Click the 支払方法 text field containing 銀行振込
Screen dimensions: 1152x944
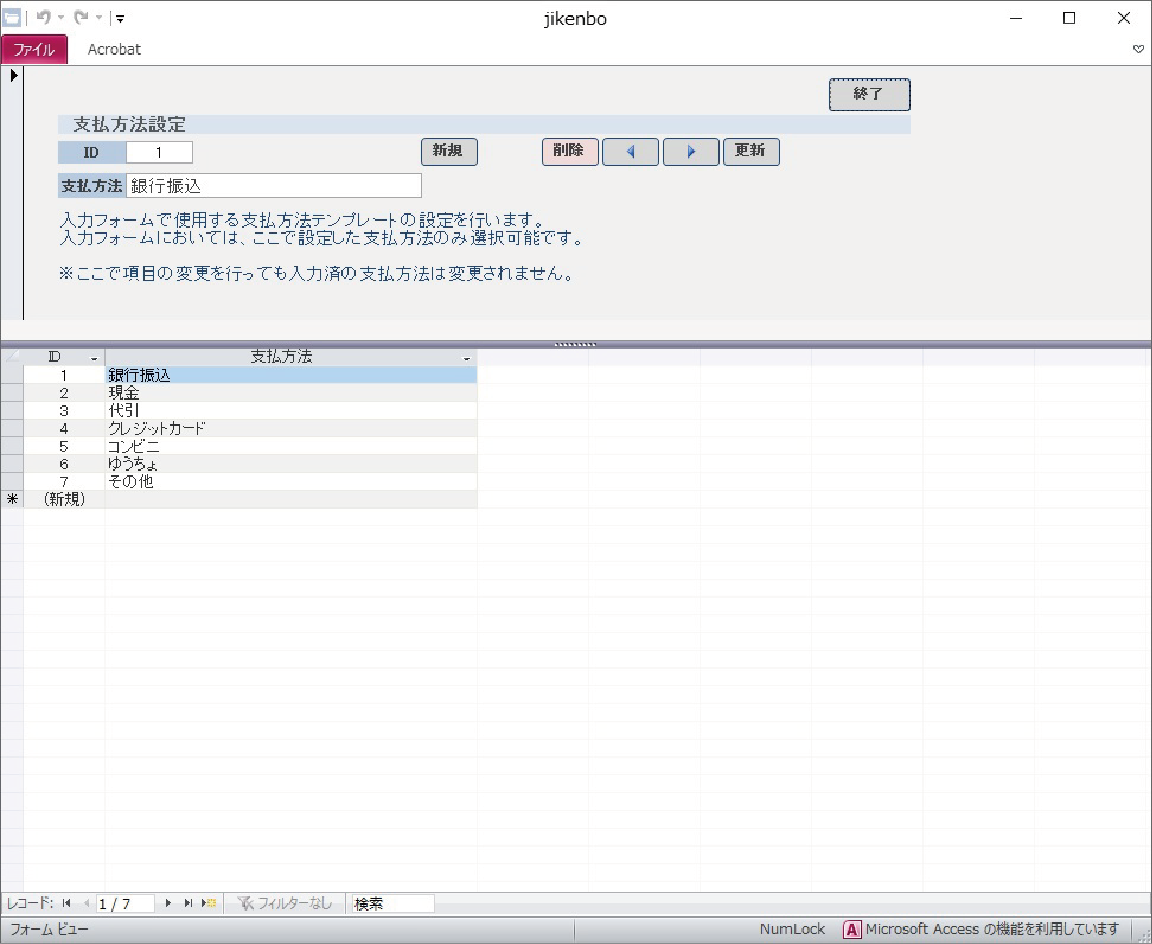[273, 186]
